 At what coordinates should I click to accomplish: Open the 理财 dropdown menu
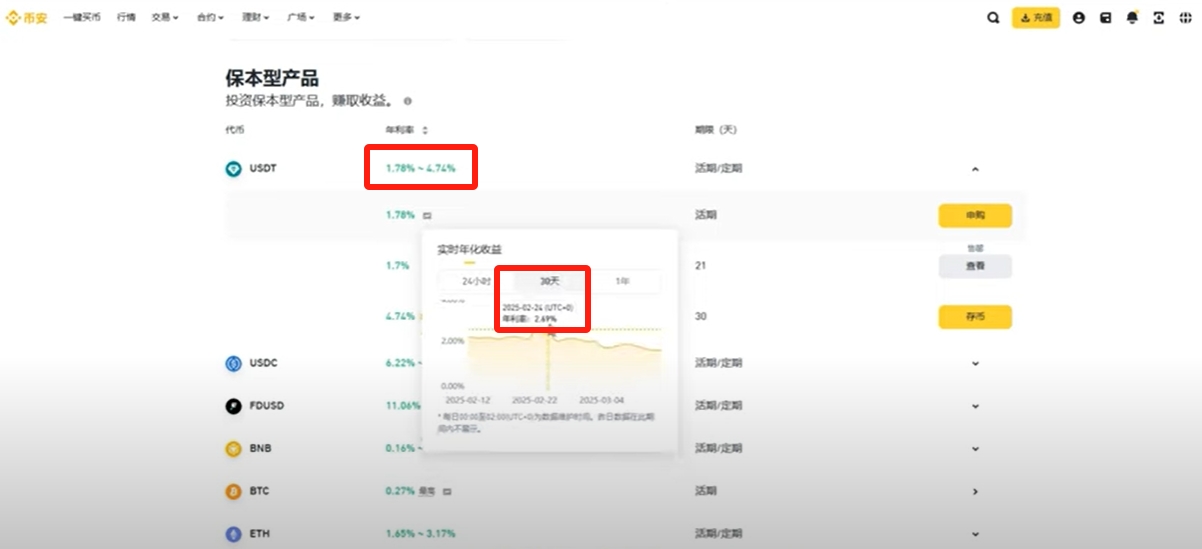click(x=256, y=17)
